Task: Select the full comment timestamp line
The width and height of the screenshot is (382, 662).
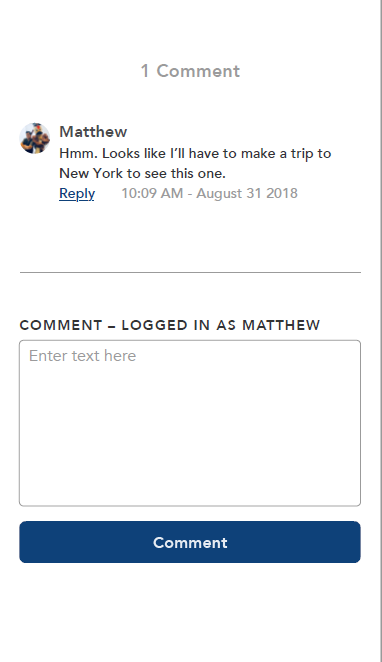Action: tap(209, 193)
